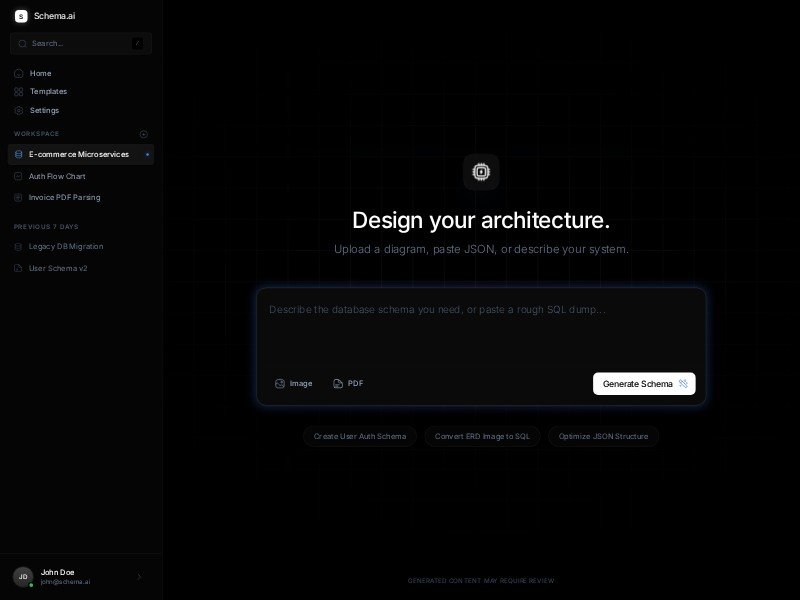800x600 pixels.
Task: Select Invoice PDF Parsing
Action: click(x=64, y=197)
